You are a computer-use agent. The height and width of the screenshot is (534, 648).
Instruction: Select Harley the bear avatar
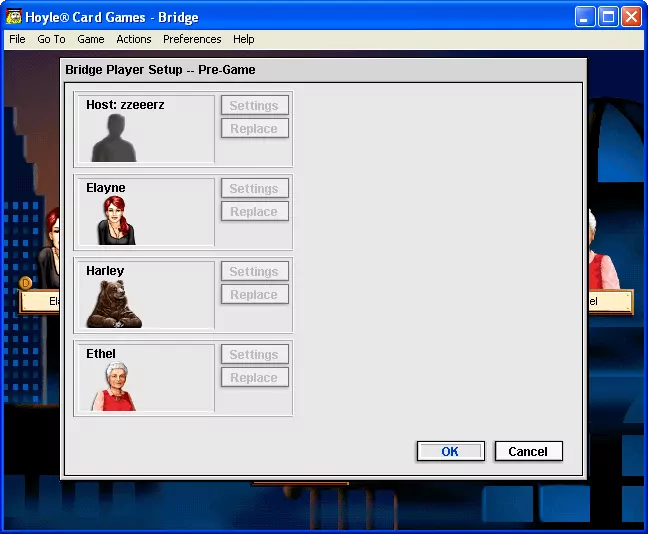[114, 304]
